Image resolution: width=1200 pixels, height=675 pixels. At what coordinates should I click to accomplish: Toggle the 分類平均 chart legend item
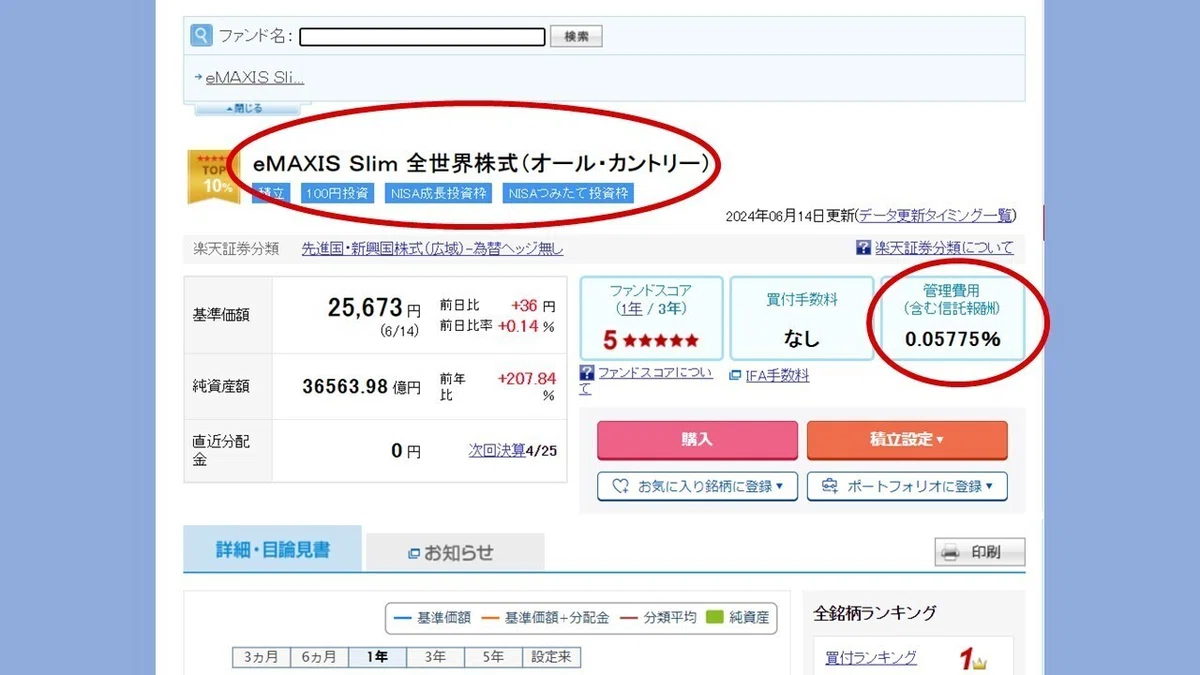tap(657, 618)
